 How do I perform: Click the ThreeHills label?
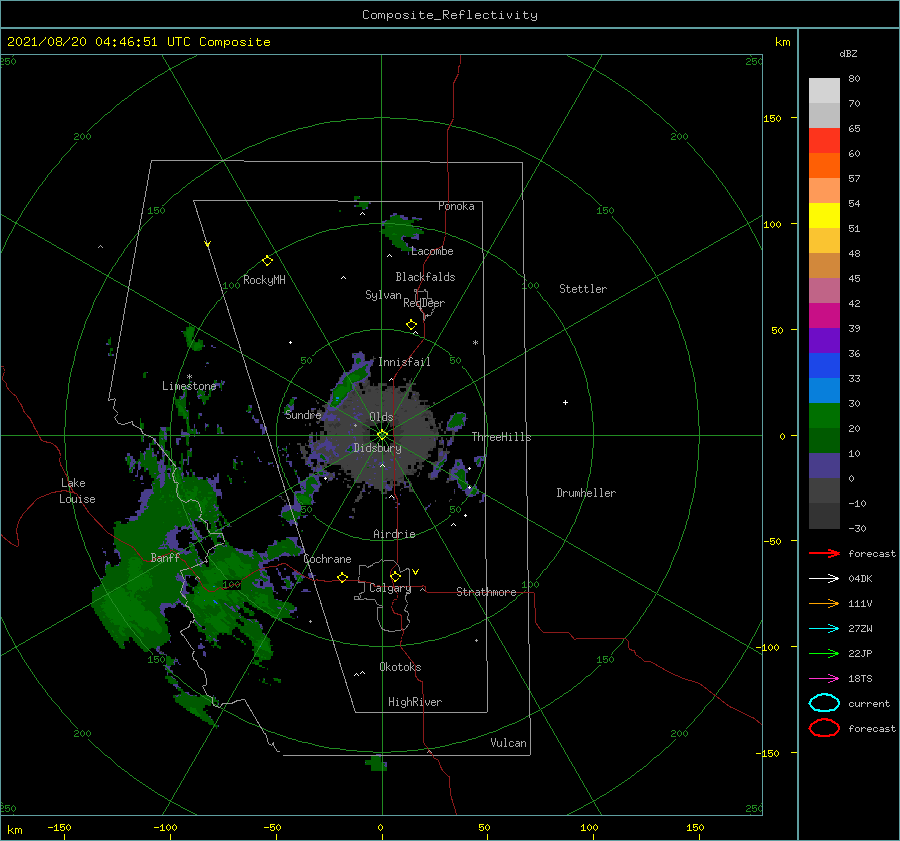click(501, 437)
